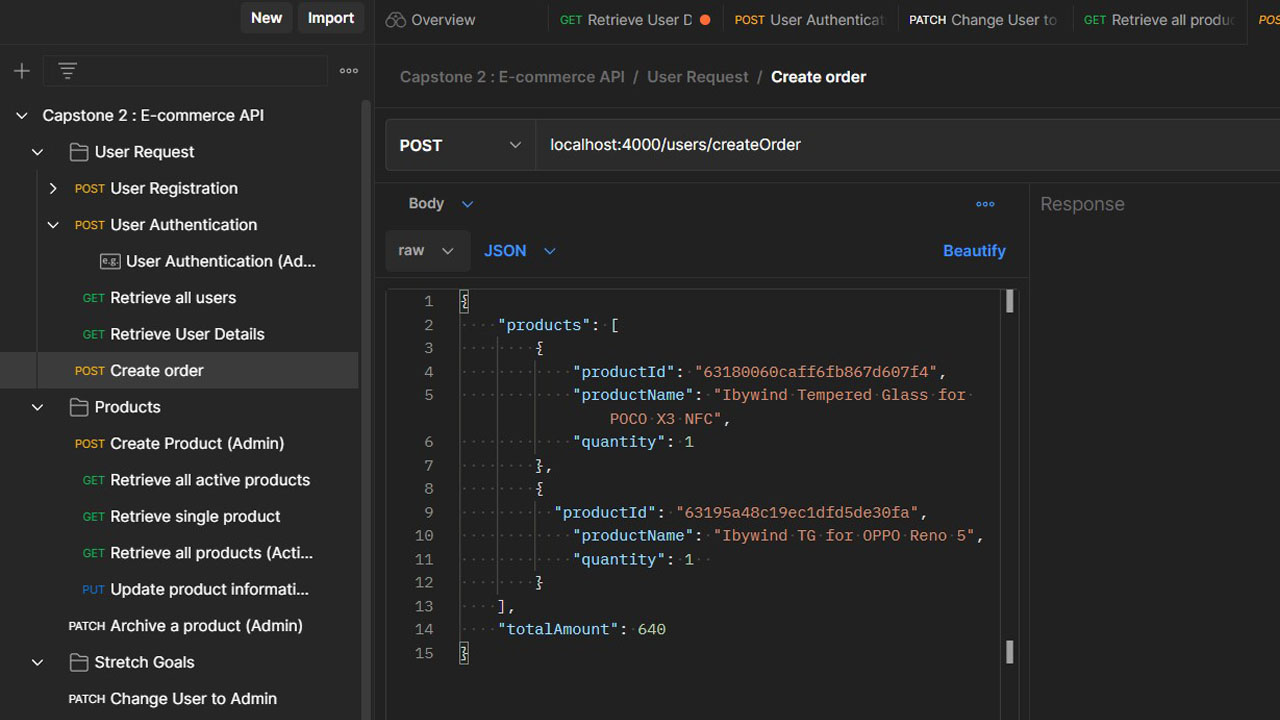Click the productId value 63180060caff6fb867d607f4
This screenshot has height=720, width=1280.
tap(817, 372)
